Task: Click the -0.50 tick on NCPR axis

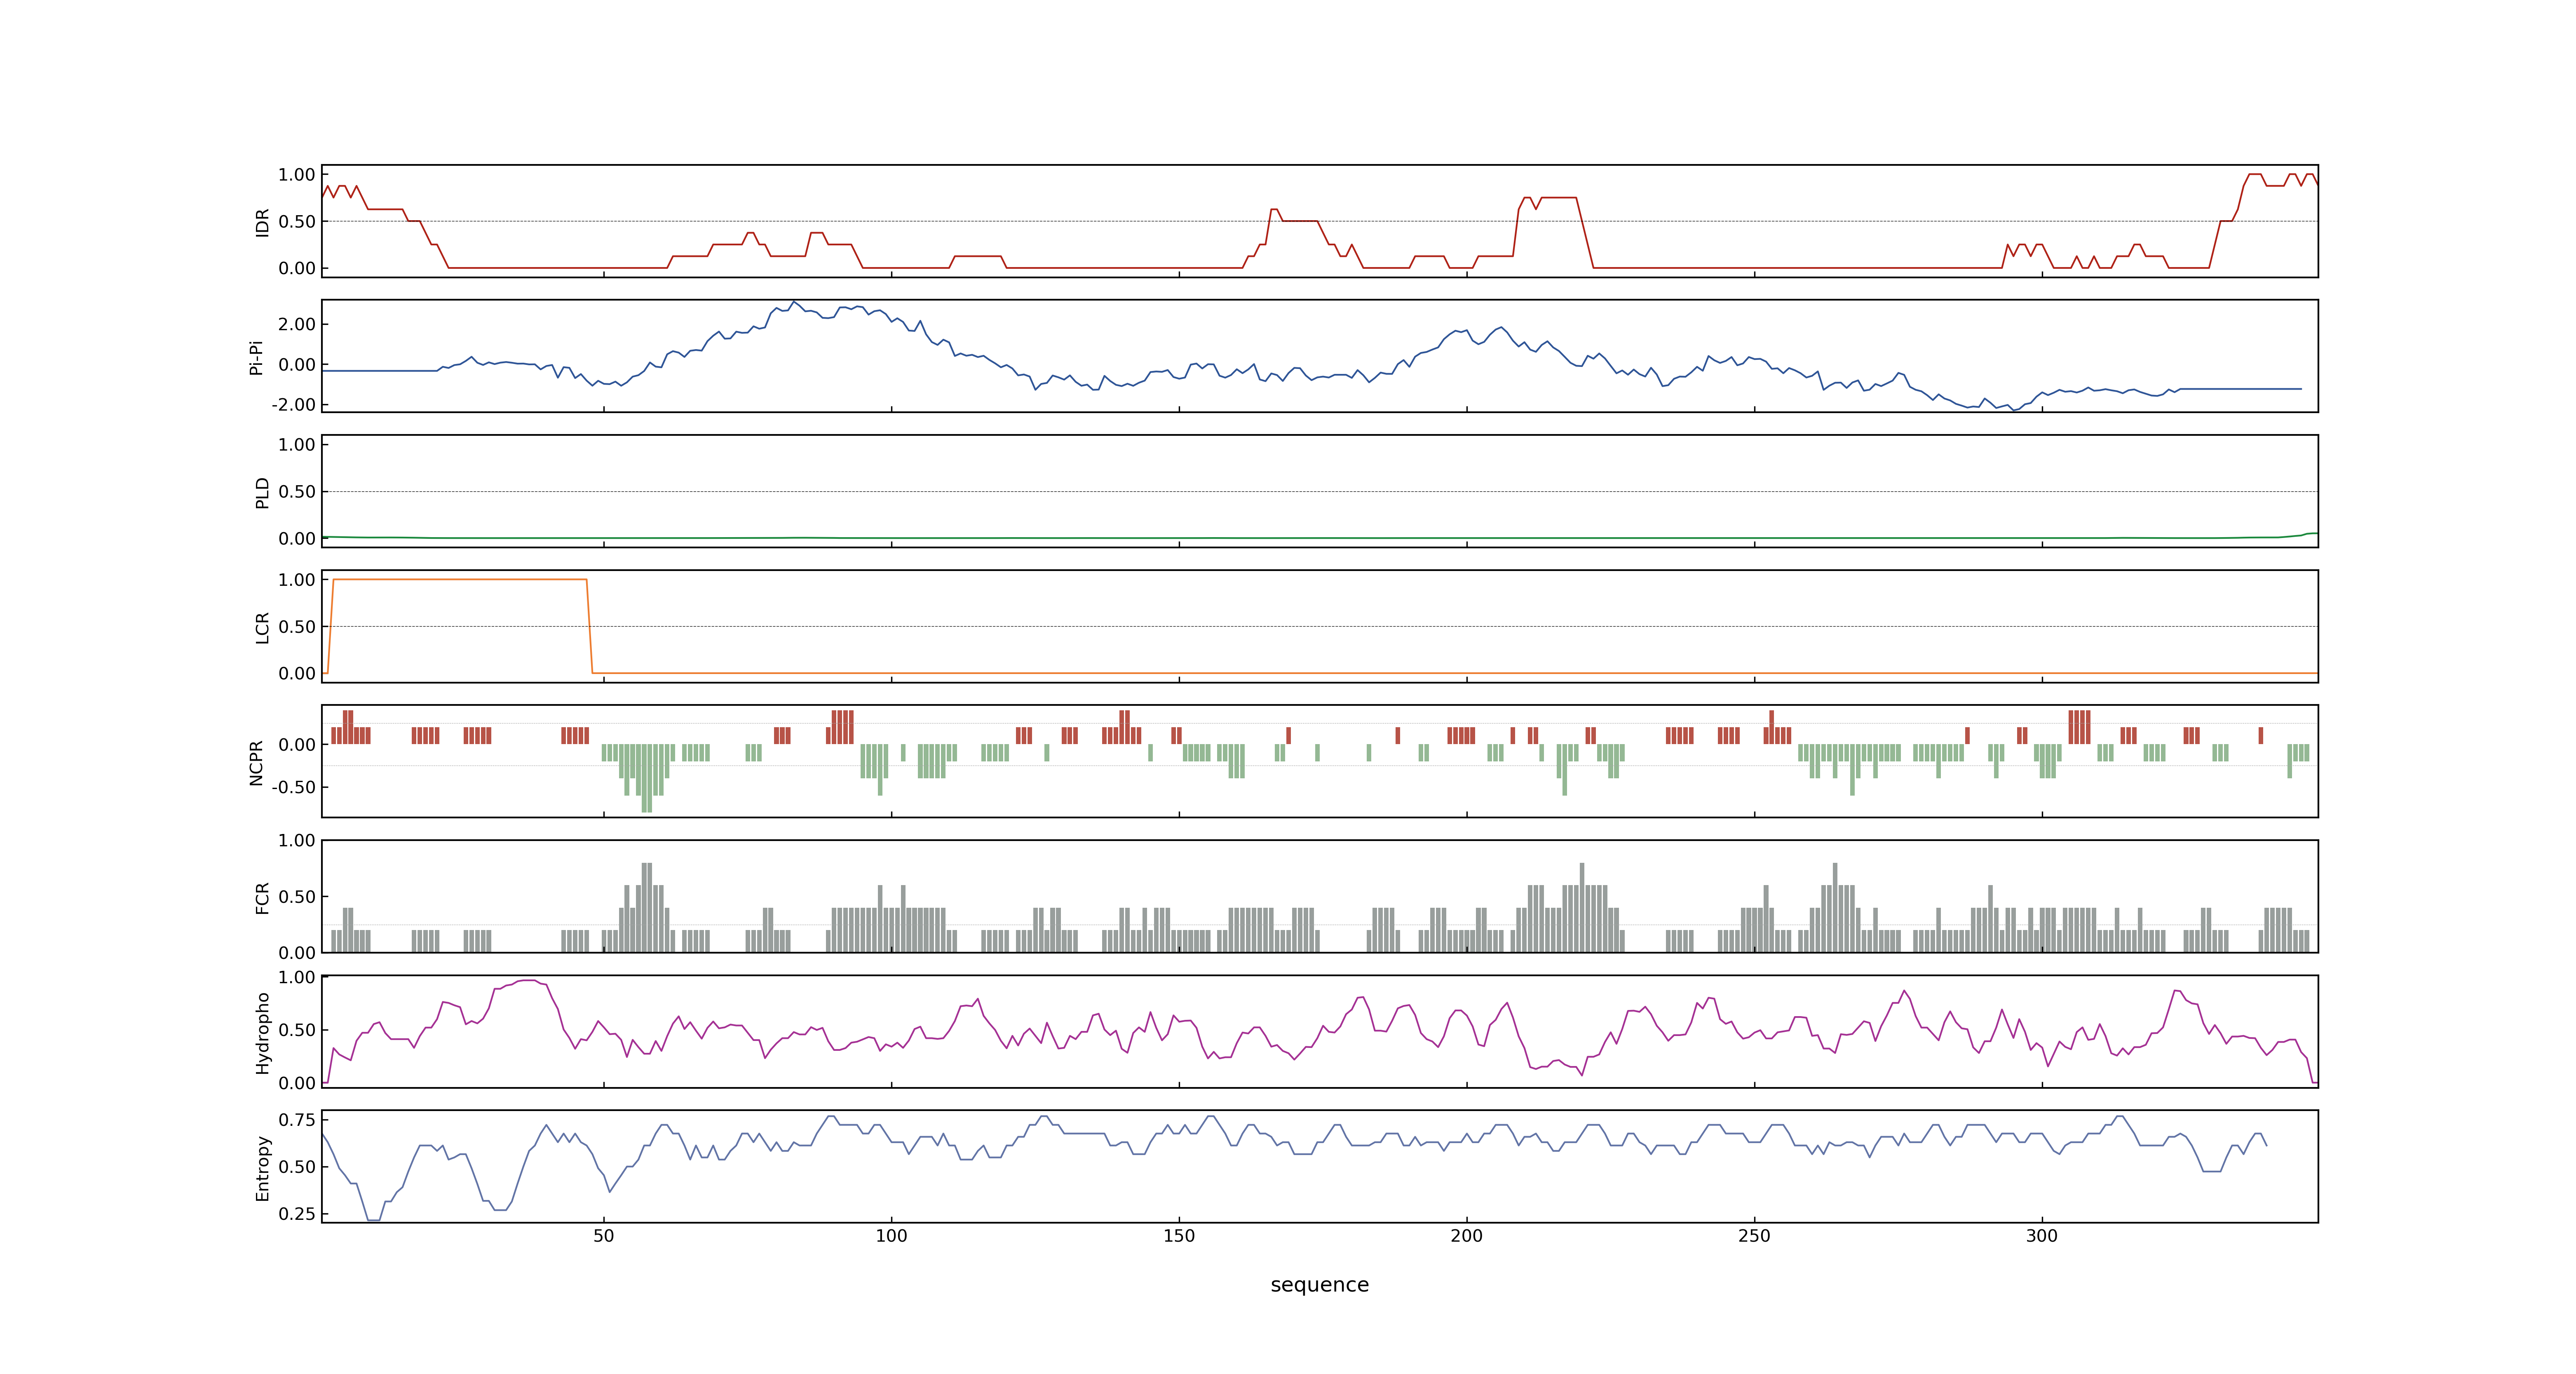Action: pyautogui.click(x=293, y=787)
